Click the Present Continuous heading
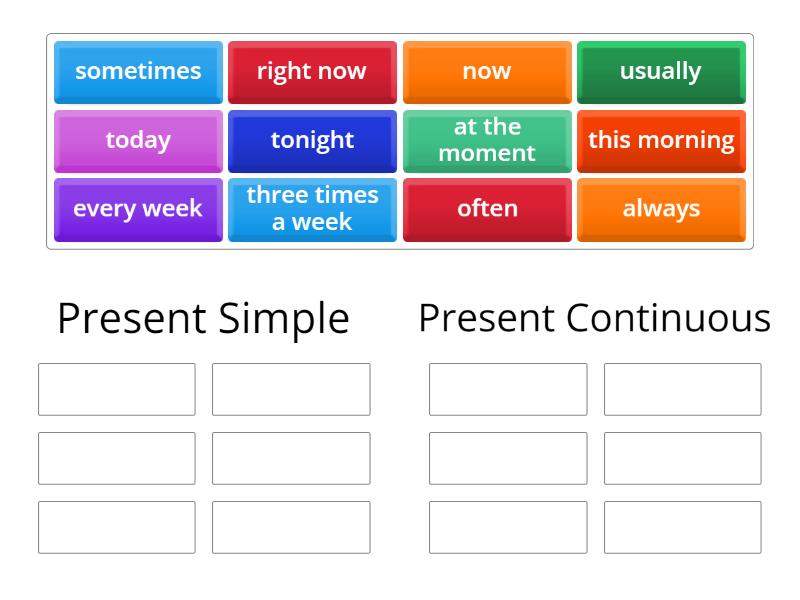800x600 pixels. pyautogui.click(x=595, y=318)
